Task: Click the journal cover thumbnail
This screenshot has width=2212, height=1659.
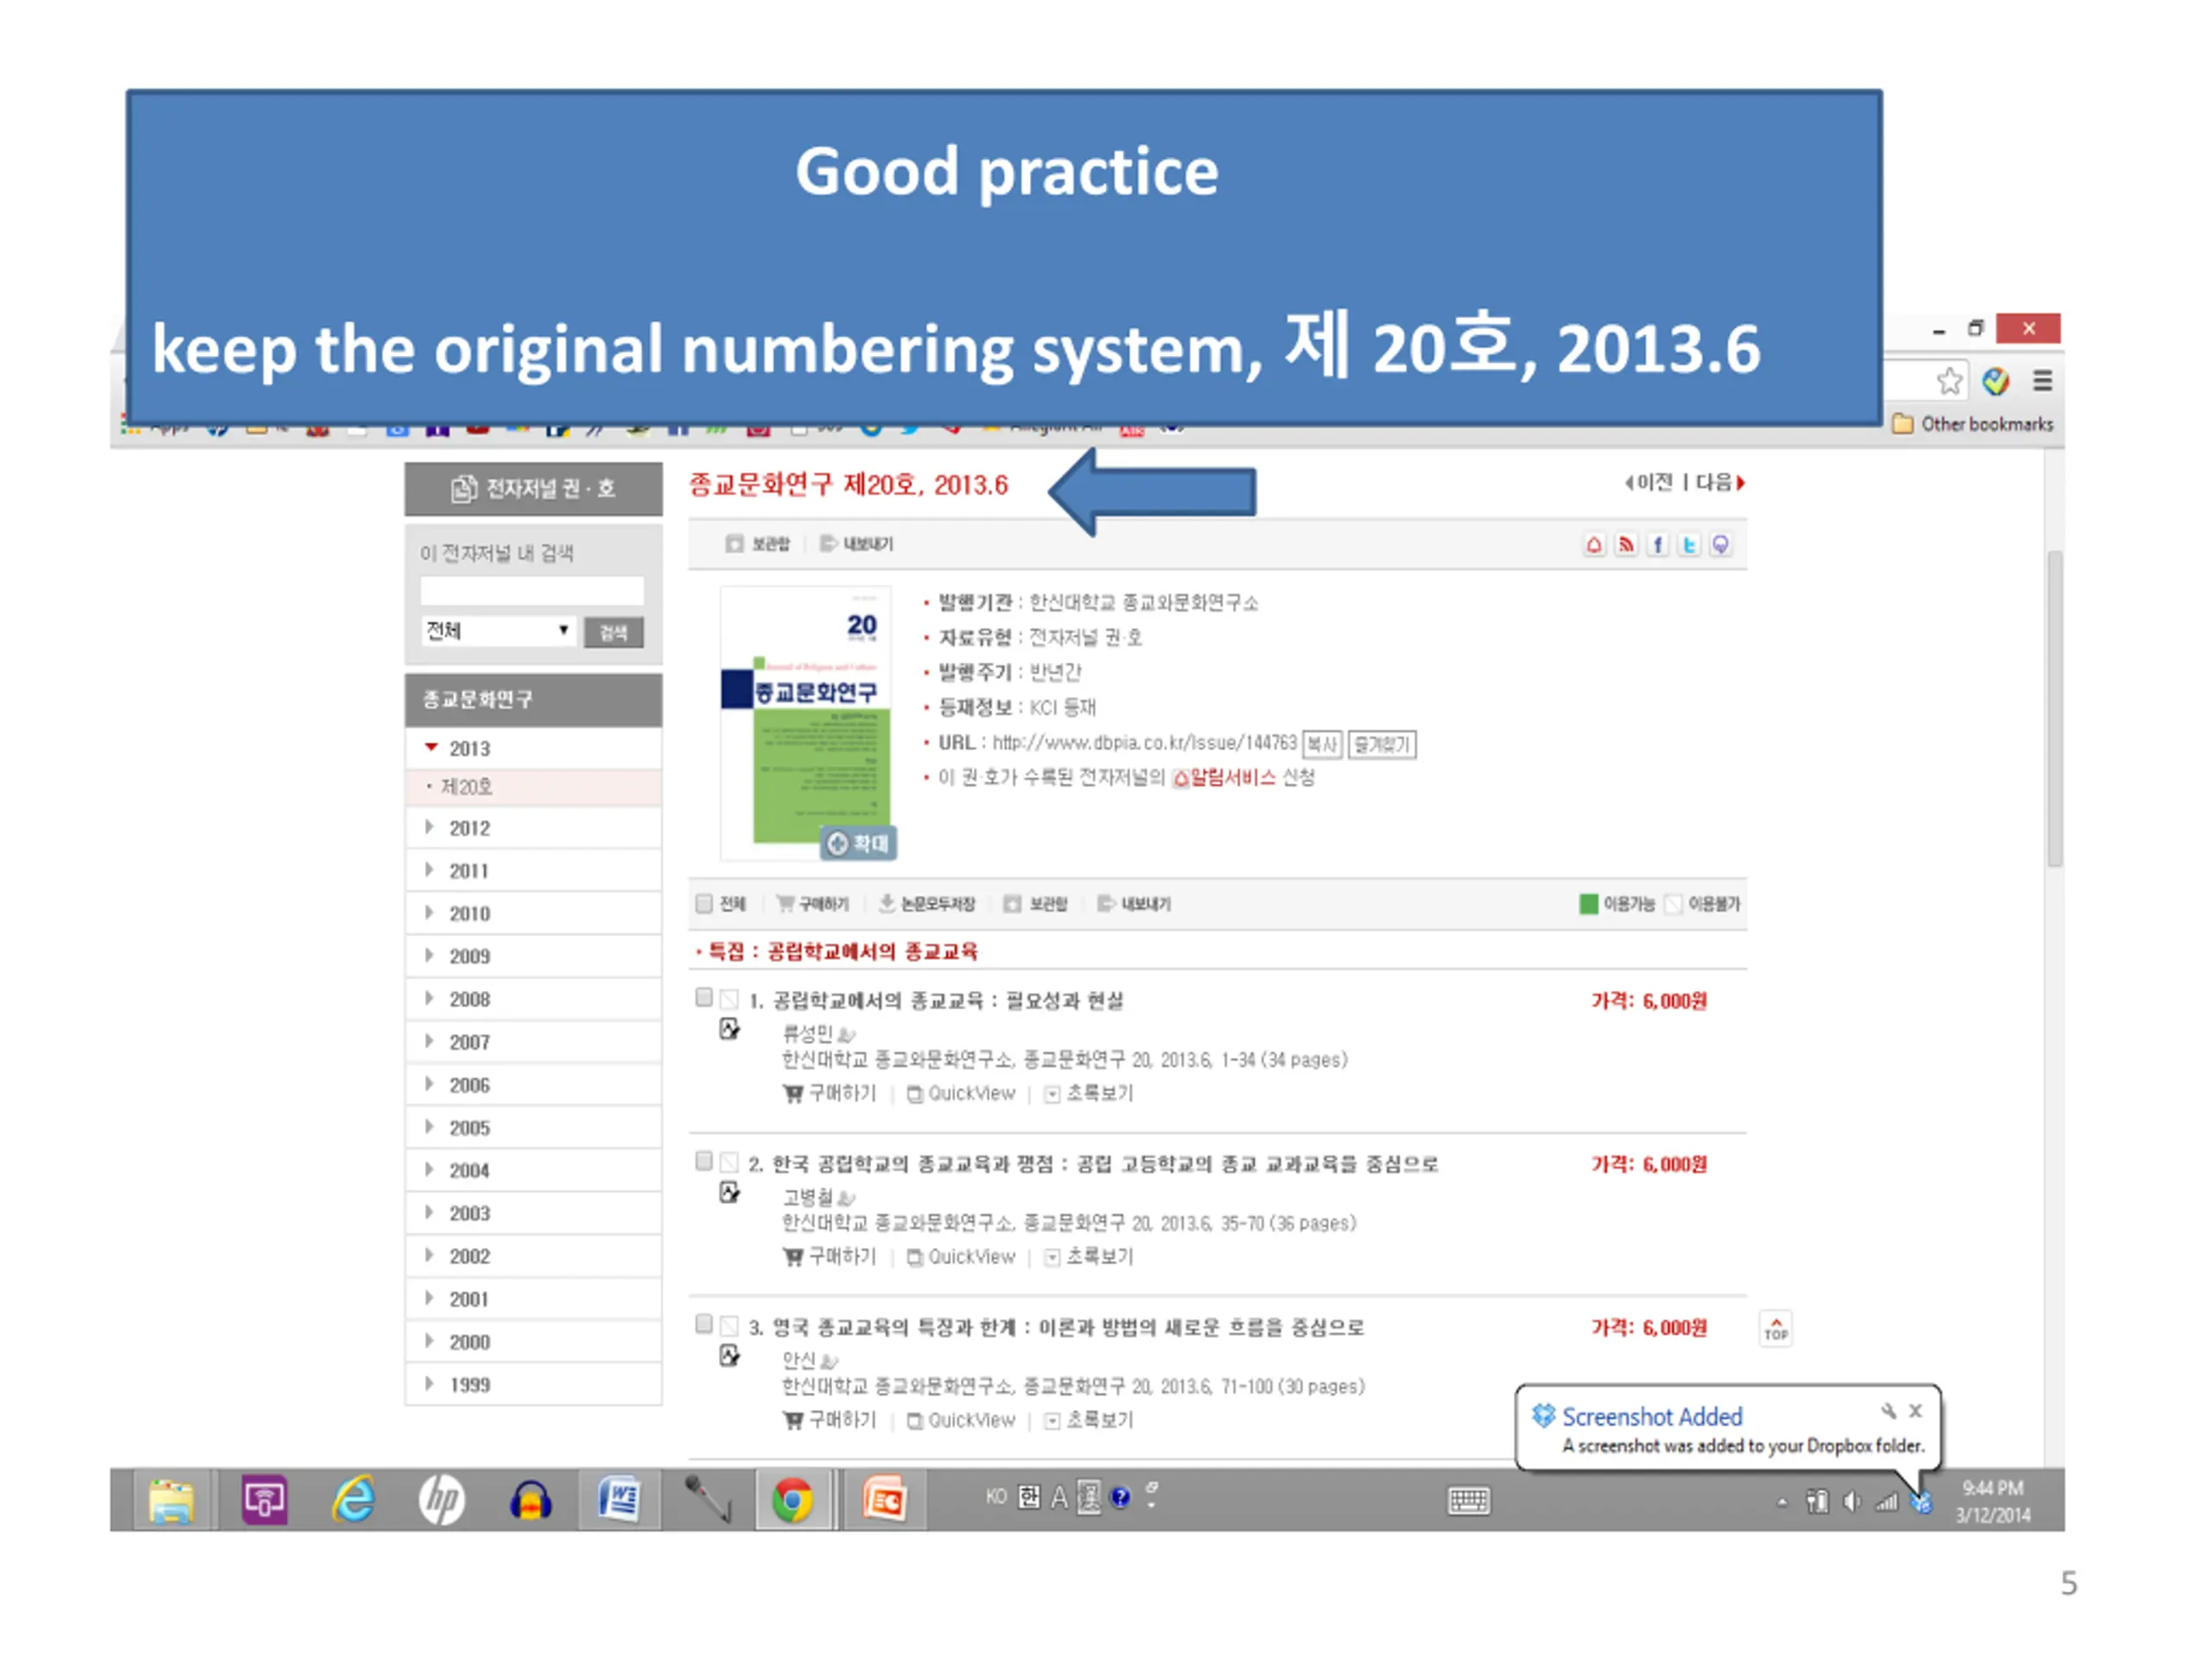Action: 806,723
